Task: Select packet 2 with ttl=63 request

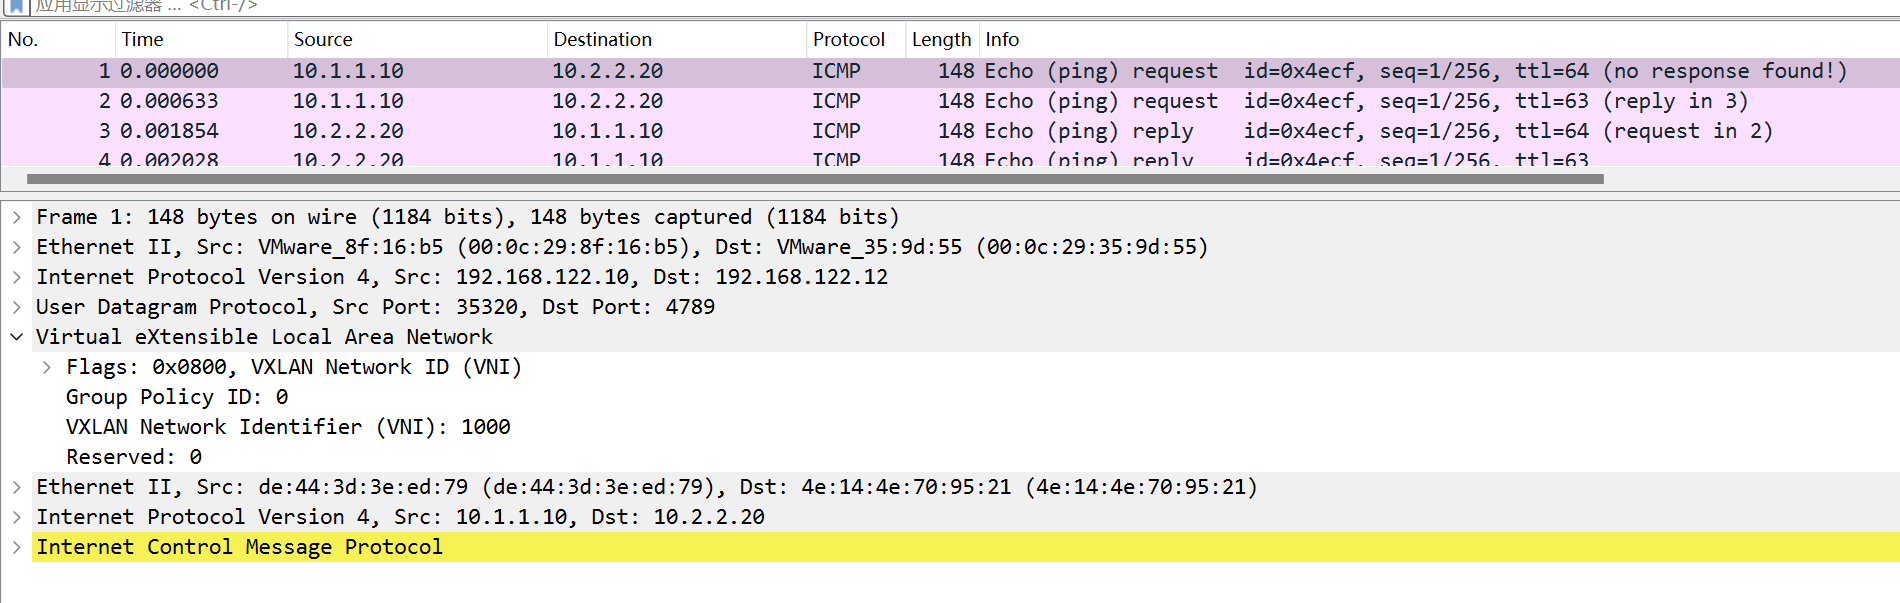Action: [x=950, y=101]
